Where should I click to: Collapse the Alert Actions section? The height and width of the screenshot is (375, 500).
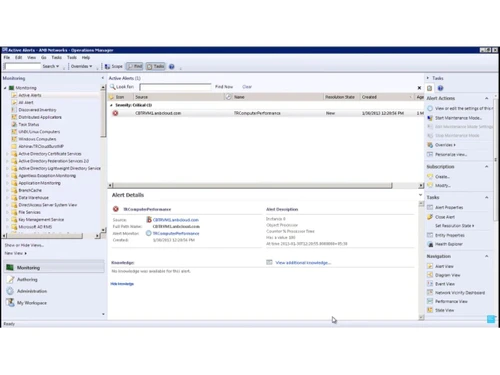pos(487,98)
